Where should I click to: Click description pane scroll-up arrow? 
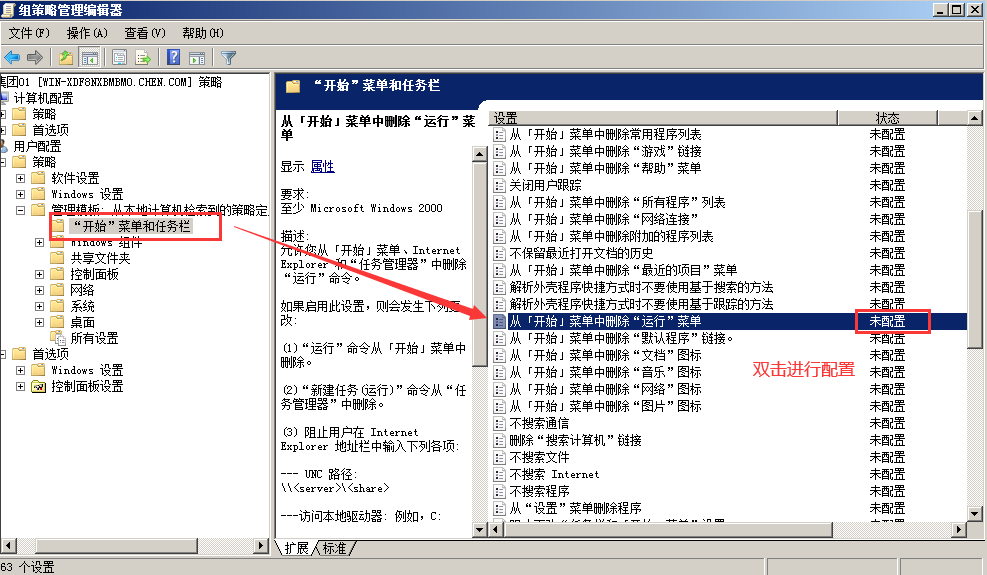[480, 154]
